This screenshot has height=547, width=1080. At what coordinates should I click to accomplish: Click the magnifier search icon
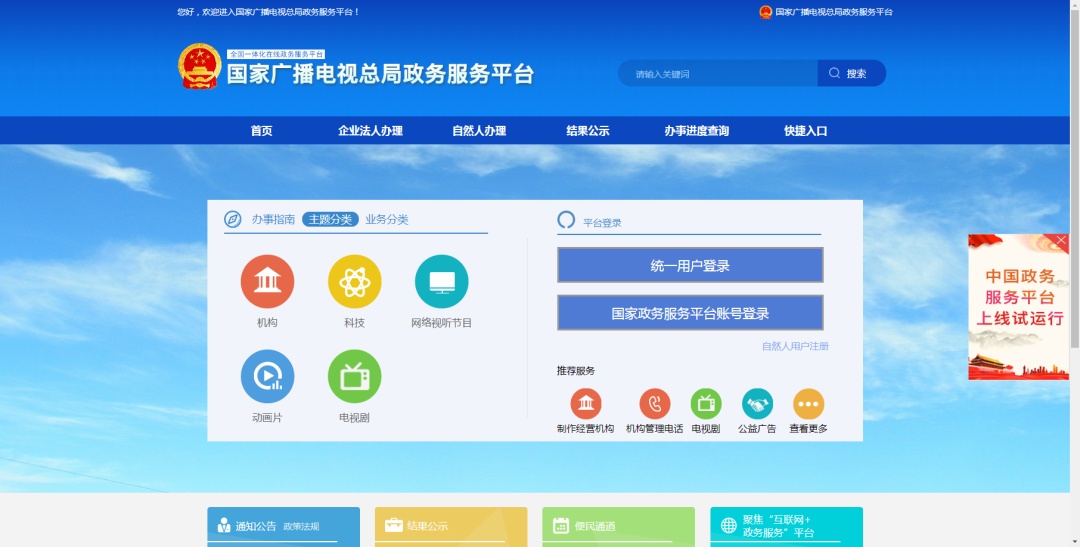tap(834, 73)
